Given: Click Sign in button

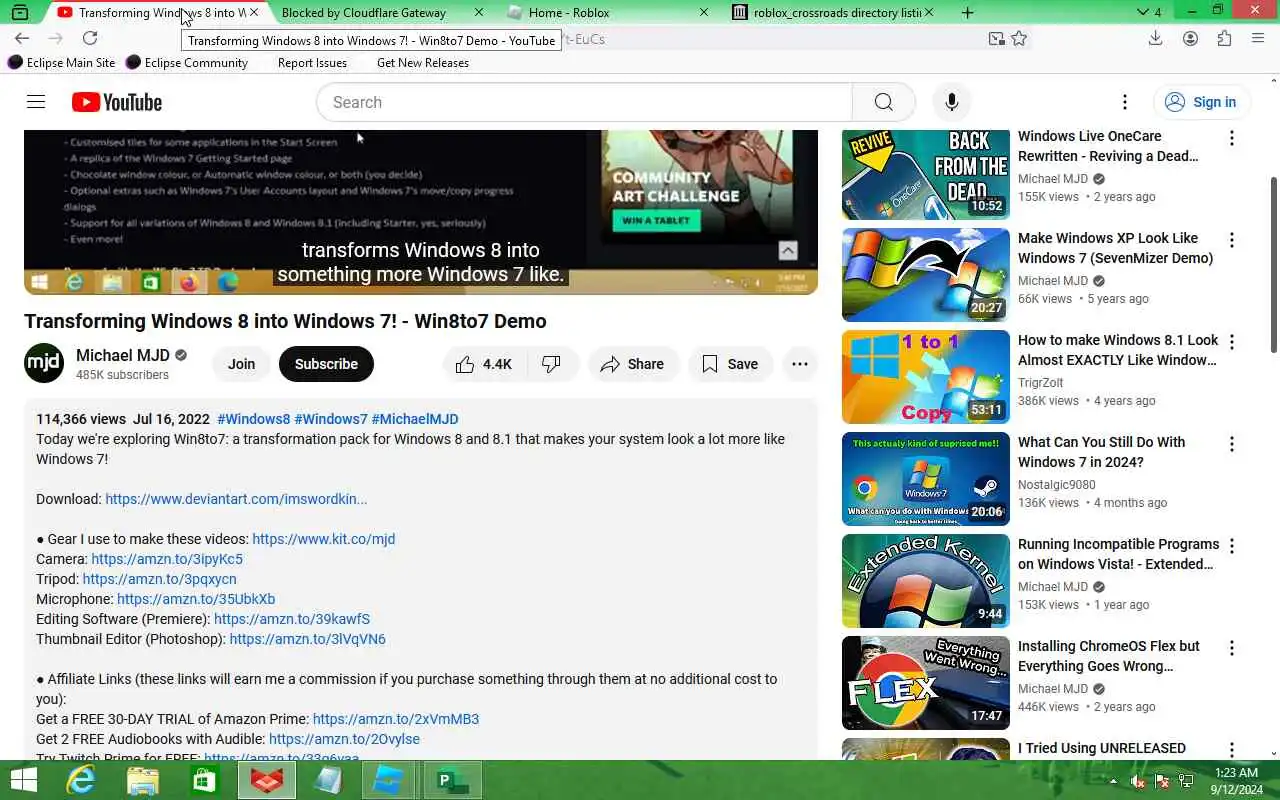Looking at the screenshot, I should [1201, 102].
